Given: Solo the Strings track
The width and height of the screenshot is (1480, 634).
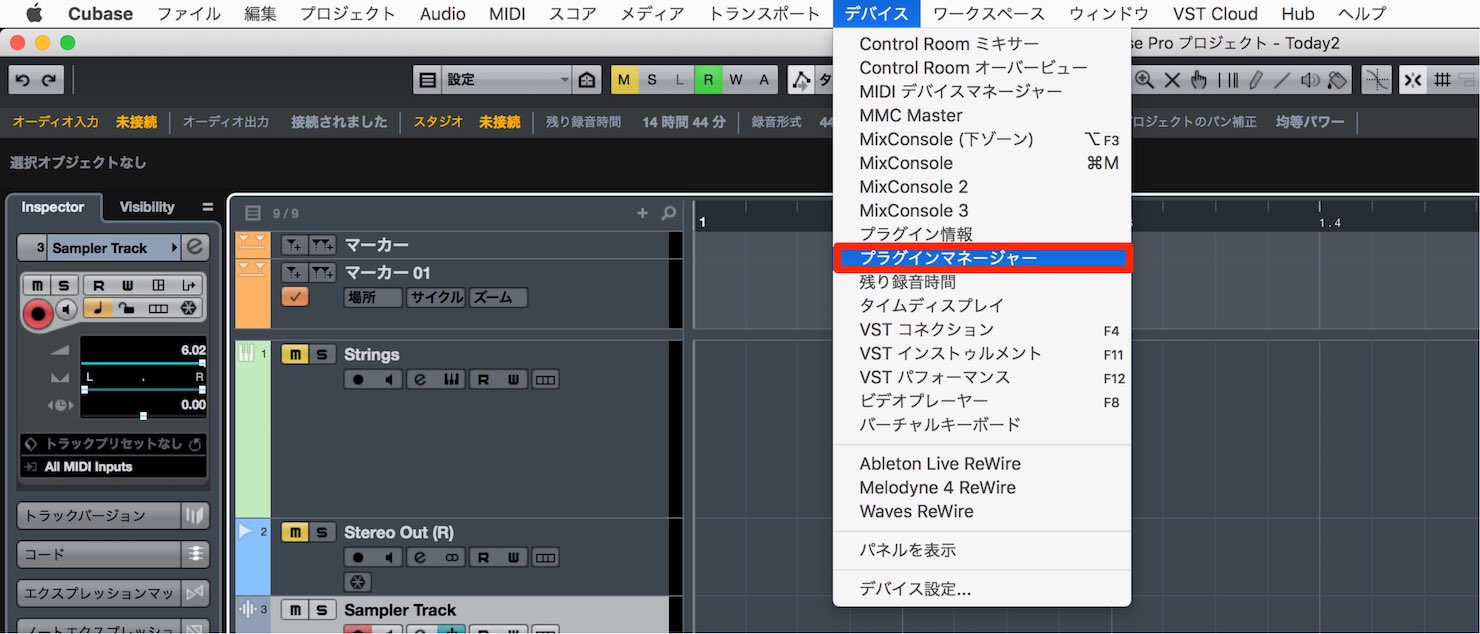Looking at the screenshot, I should (322, 355).
